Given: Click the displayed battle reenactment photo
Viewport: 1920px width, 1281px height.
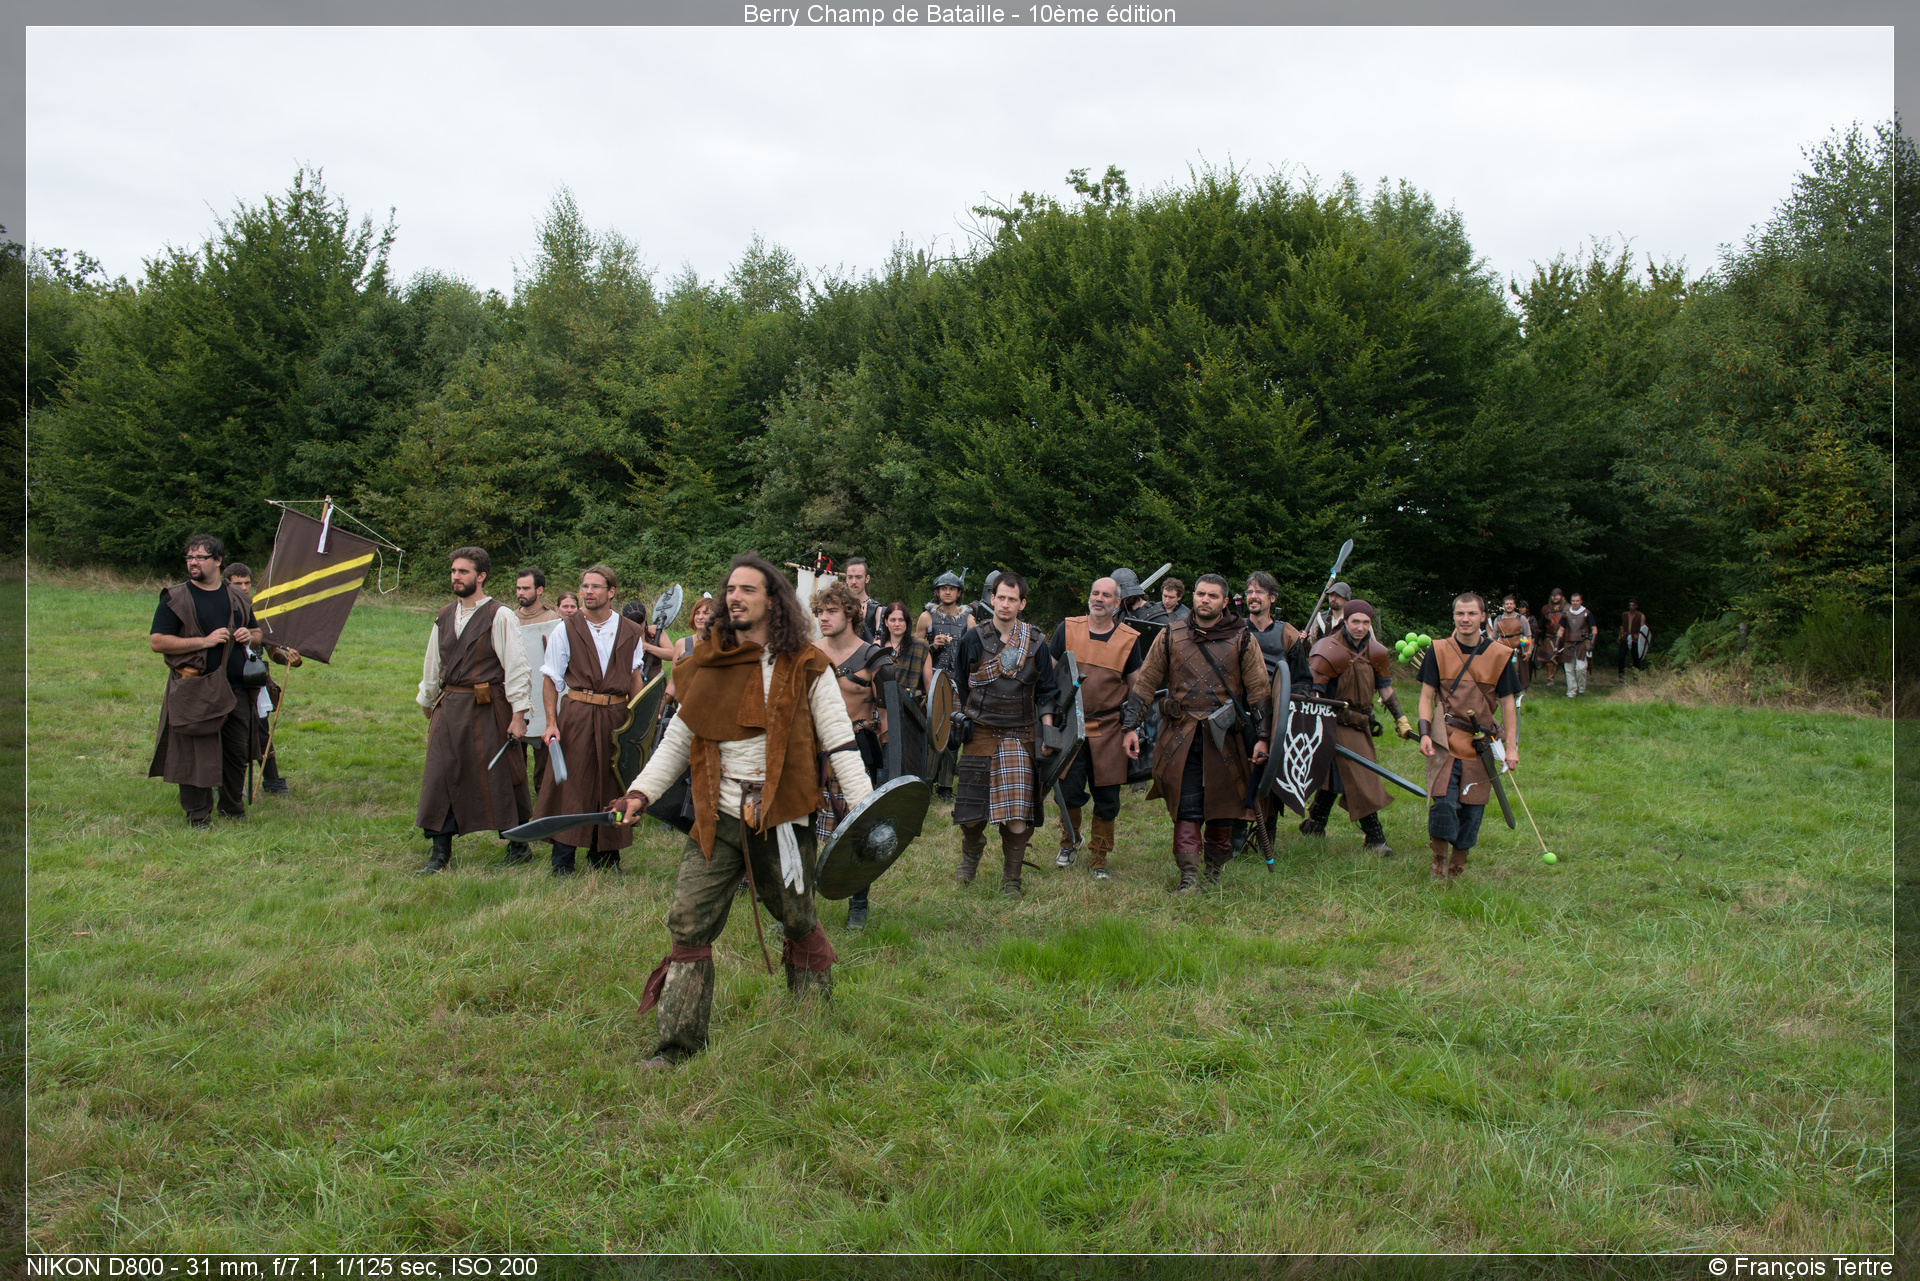Looking at the screenshot, I should (959, 640).
